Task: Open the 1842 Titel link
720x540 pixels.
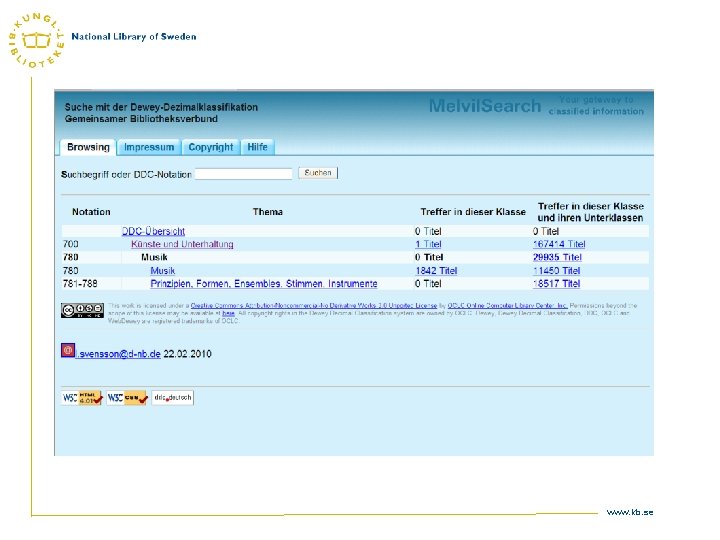Action: [436, 270]
